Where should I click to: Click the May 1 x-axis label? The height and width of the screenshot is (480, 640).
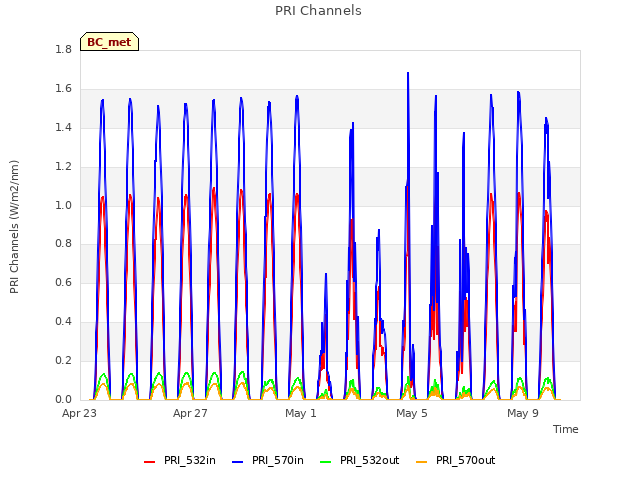[x=301, y=413]
